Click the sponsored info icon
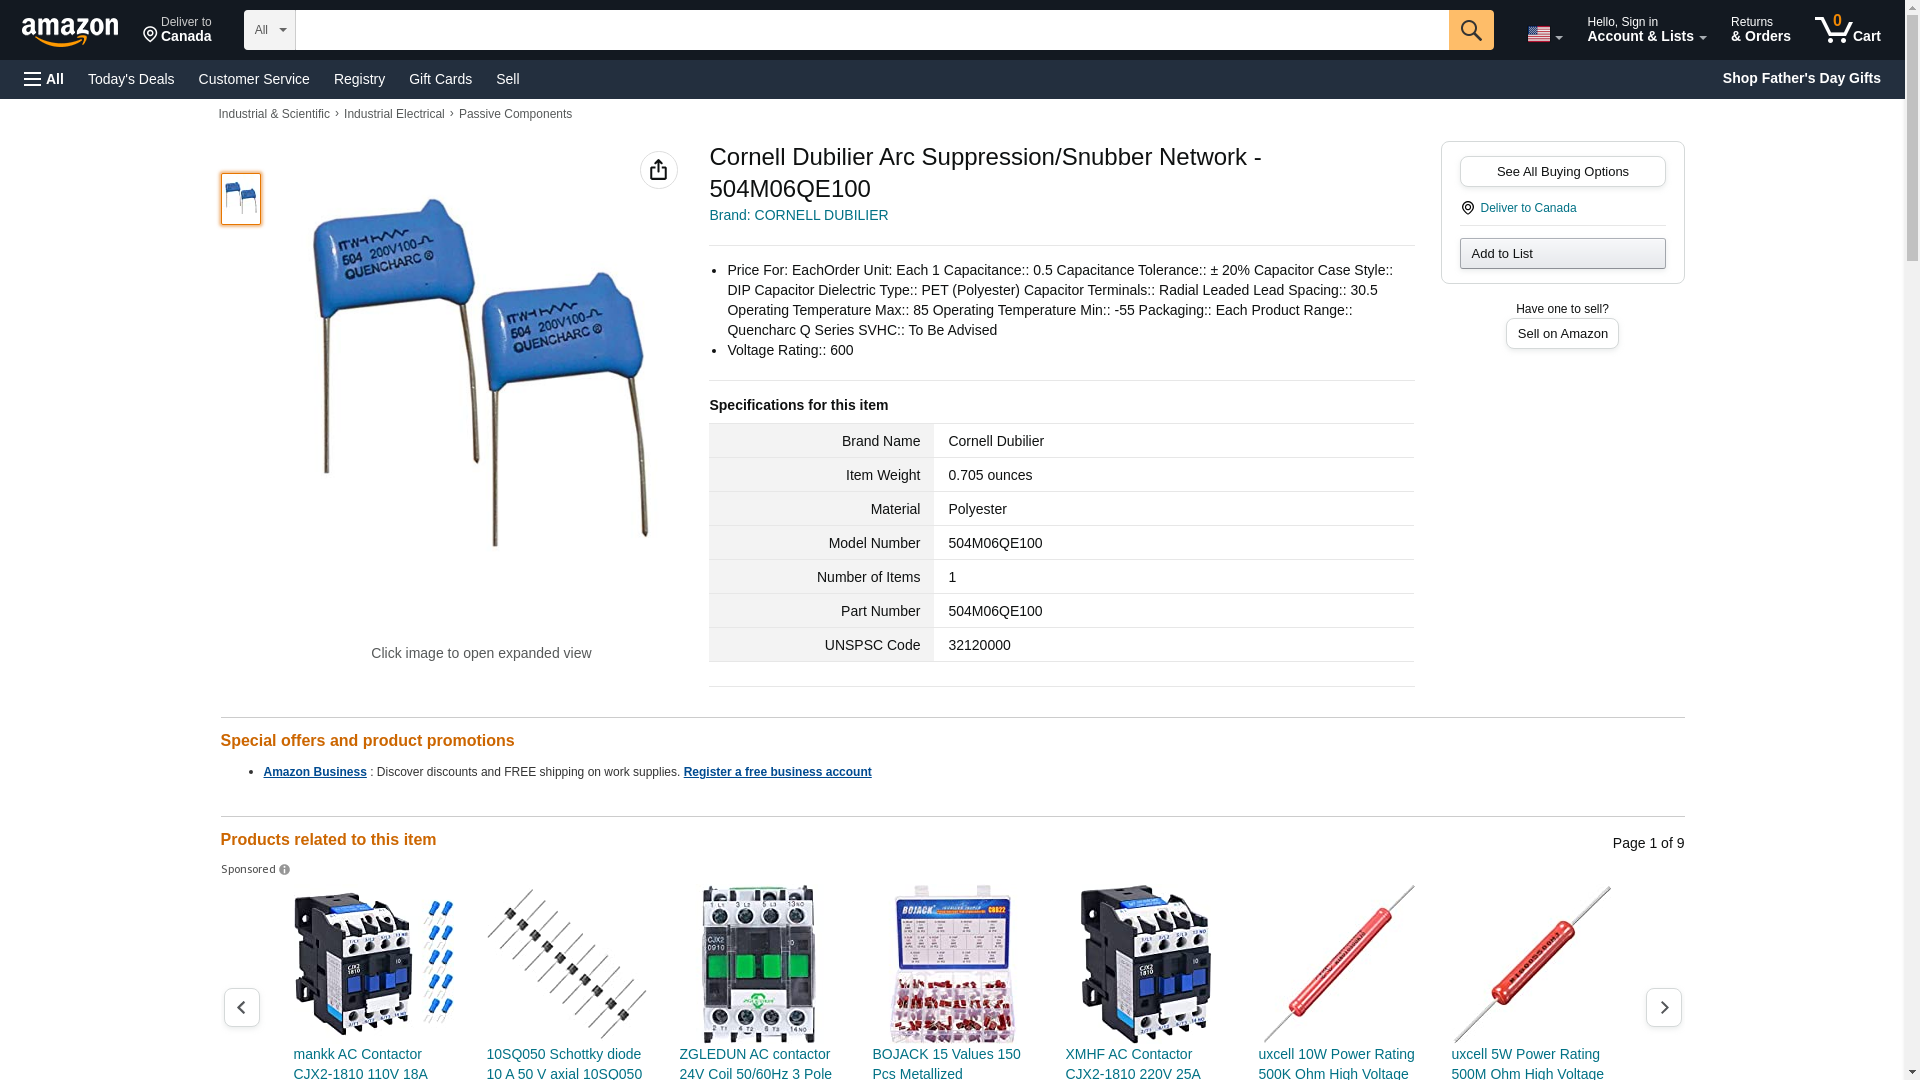Screen dimensions: 1920x1080 pyautogui.click(x=285, y=870)
